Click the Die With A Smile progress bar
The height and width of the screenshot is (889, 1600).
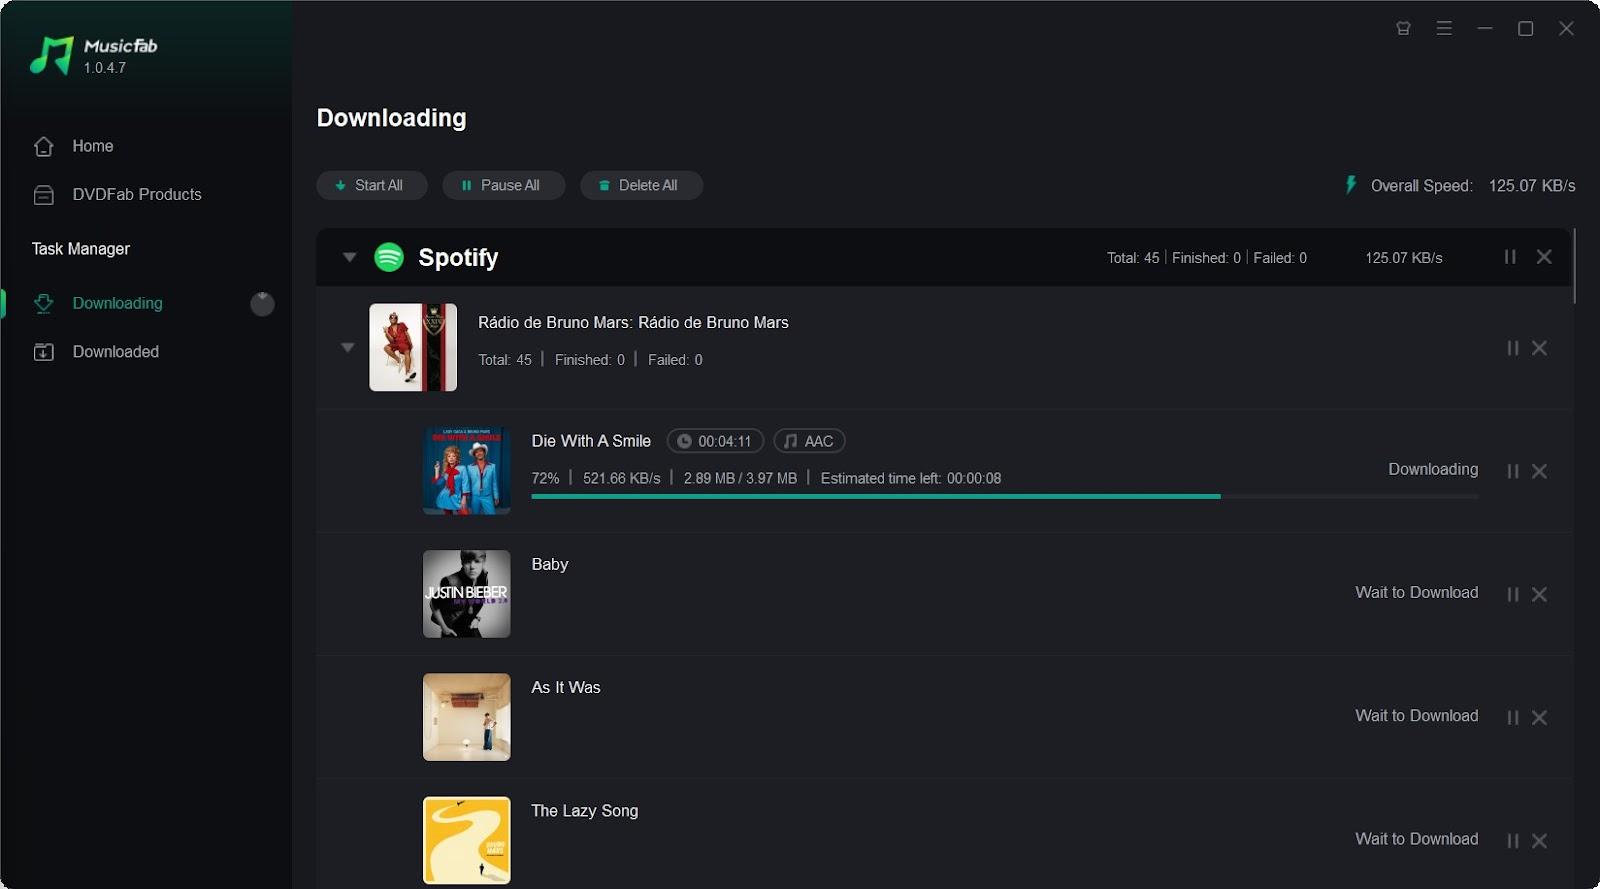pyautogui.click(x=1004, y=496)
